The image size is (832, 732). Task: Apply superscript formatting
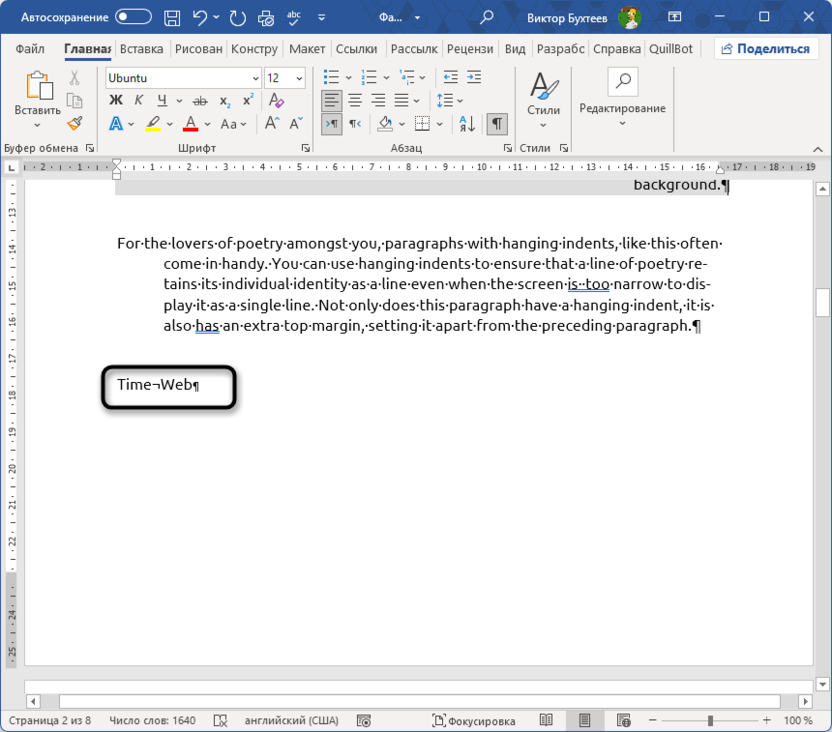click(x=247, y=100)
